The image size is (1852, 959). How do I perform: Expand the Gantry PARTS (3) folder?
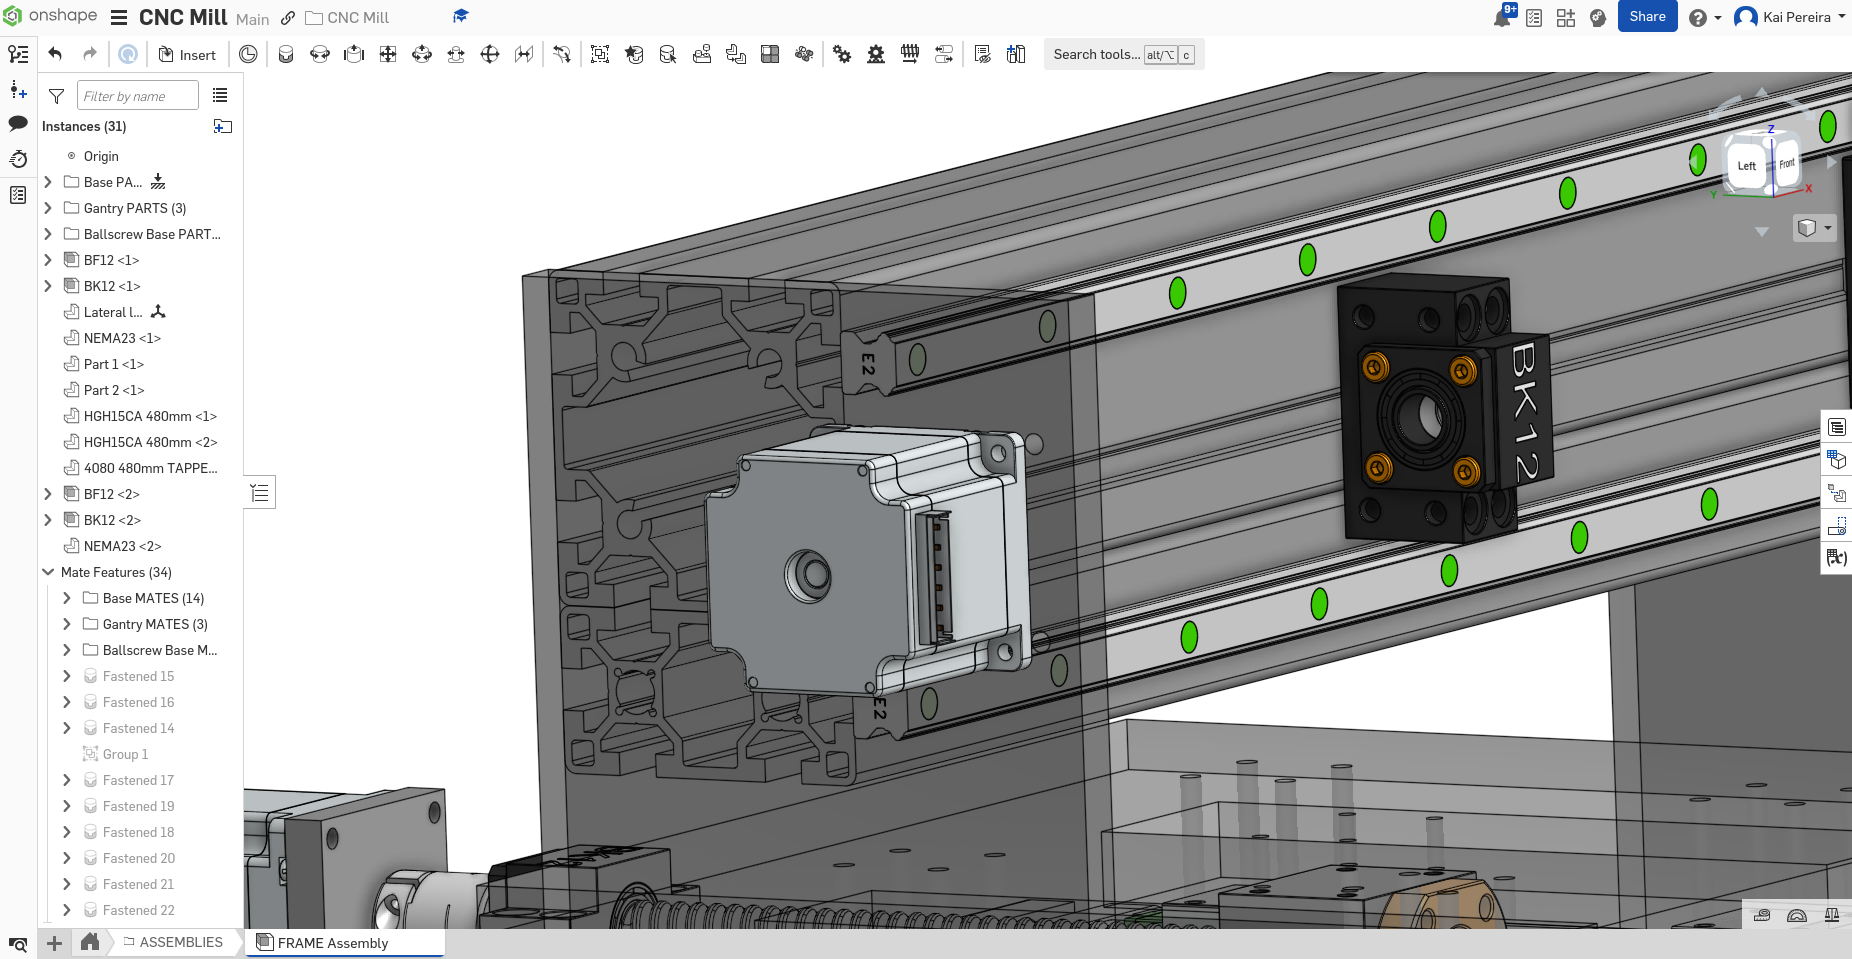click(x=48, y=208)
